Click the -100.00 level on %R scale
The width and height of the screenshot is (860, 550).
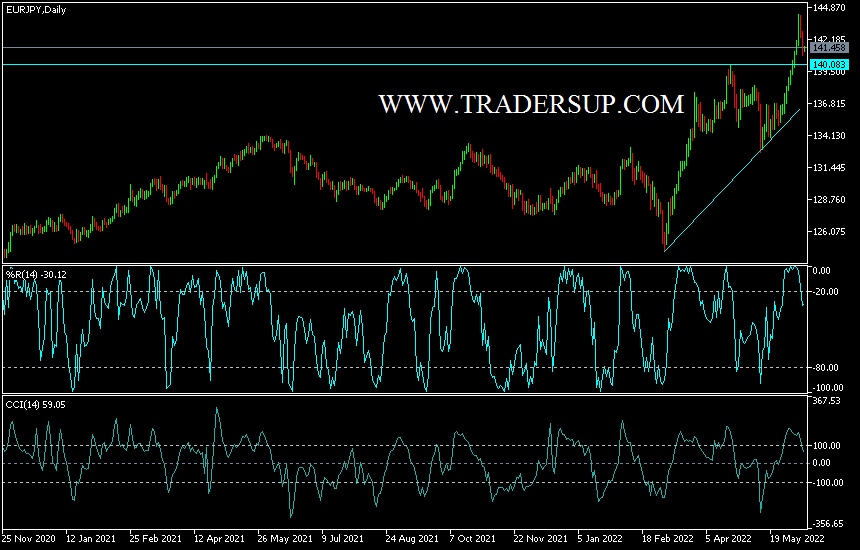[x=828, y=388]
